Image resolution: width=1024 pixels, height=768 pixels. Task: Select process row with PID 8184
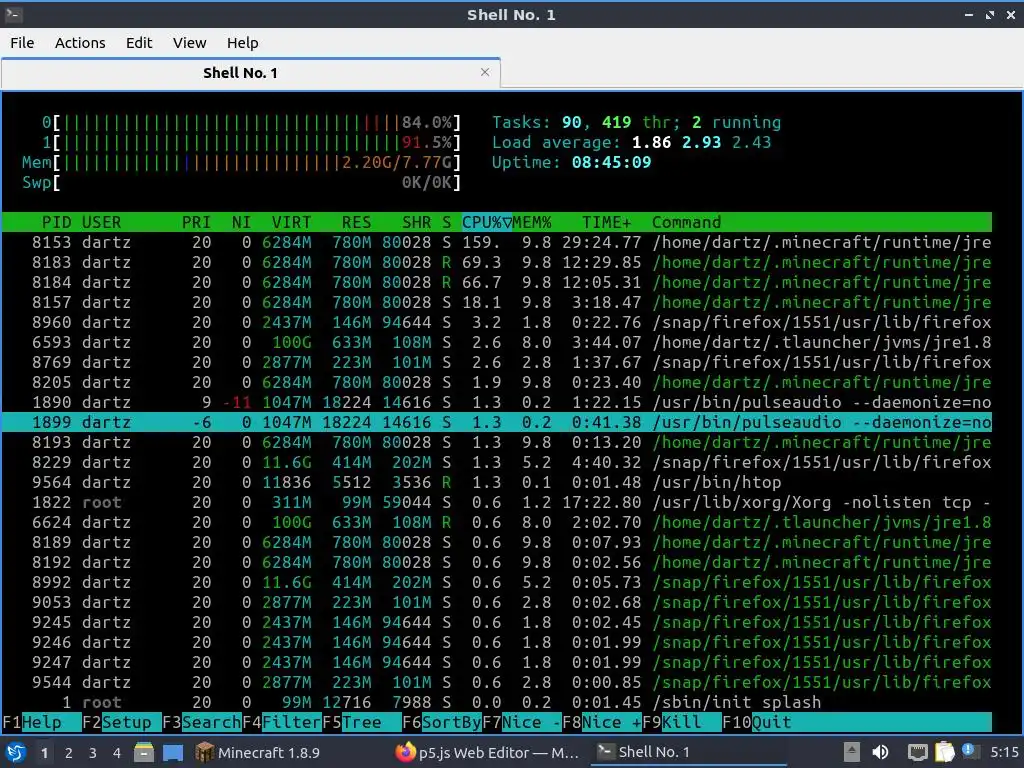point(497,282)
